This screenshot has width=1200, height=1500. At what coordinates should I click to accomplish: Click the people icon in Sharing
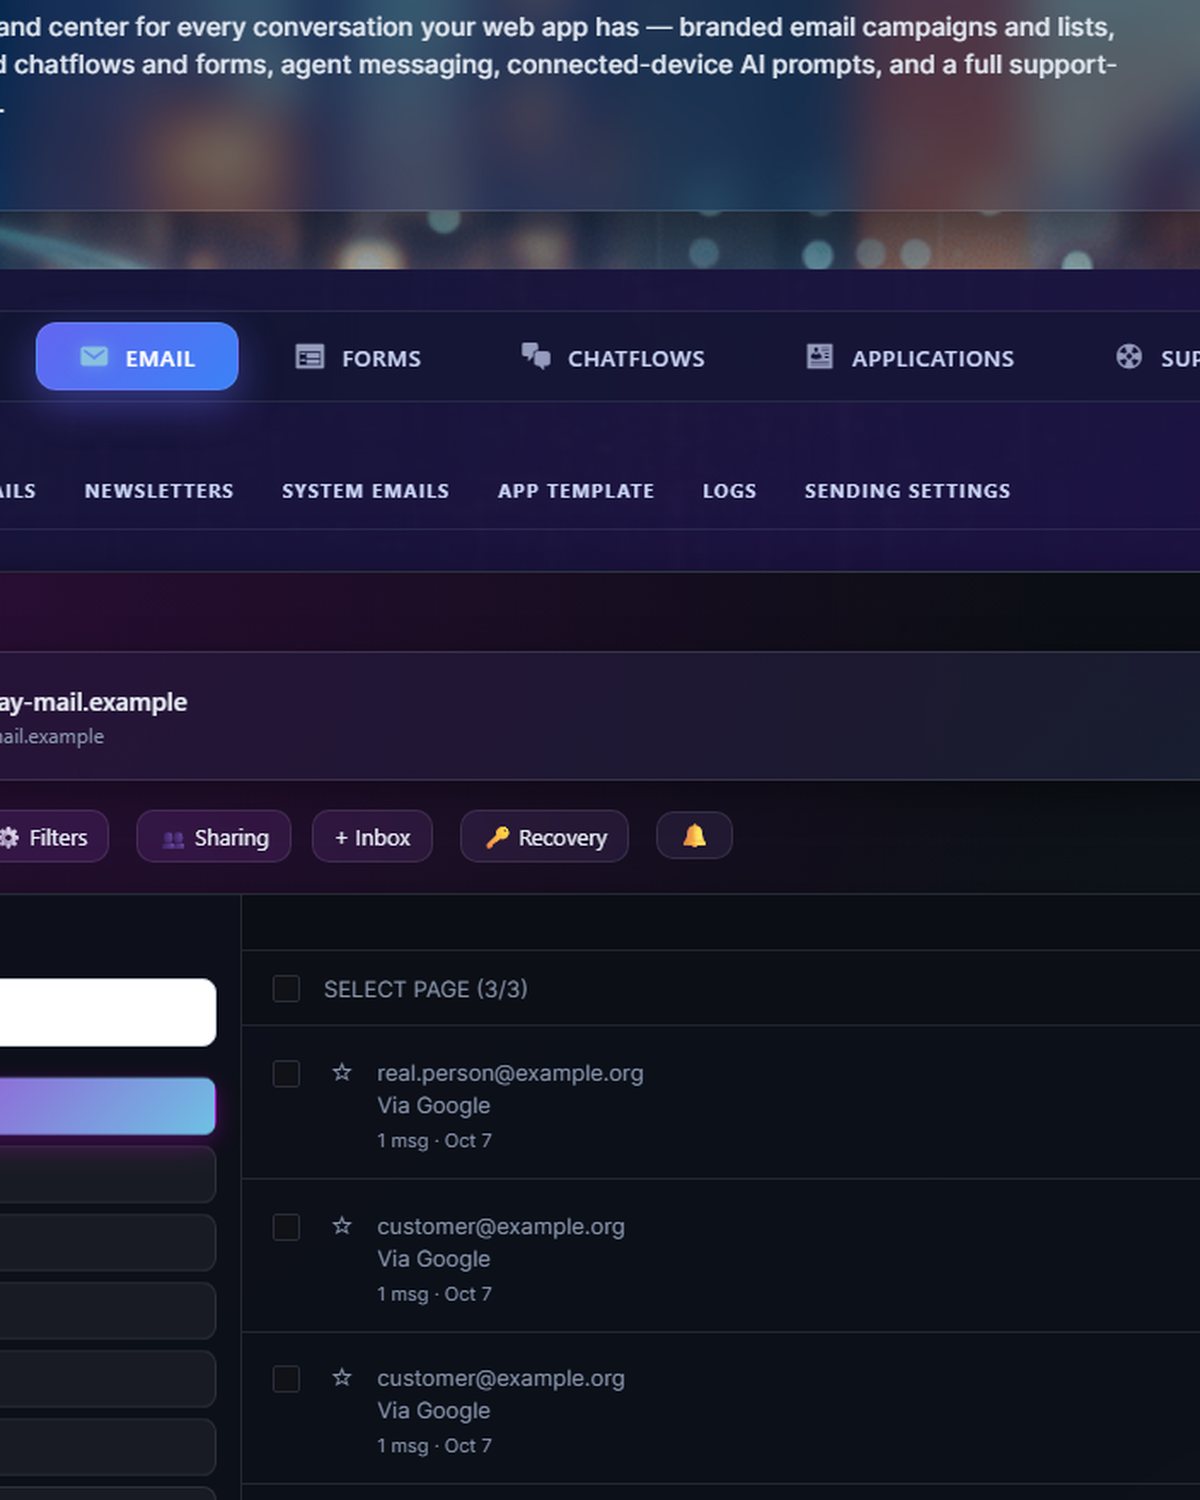tap(173, 839)
